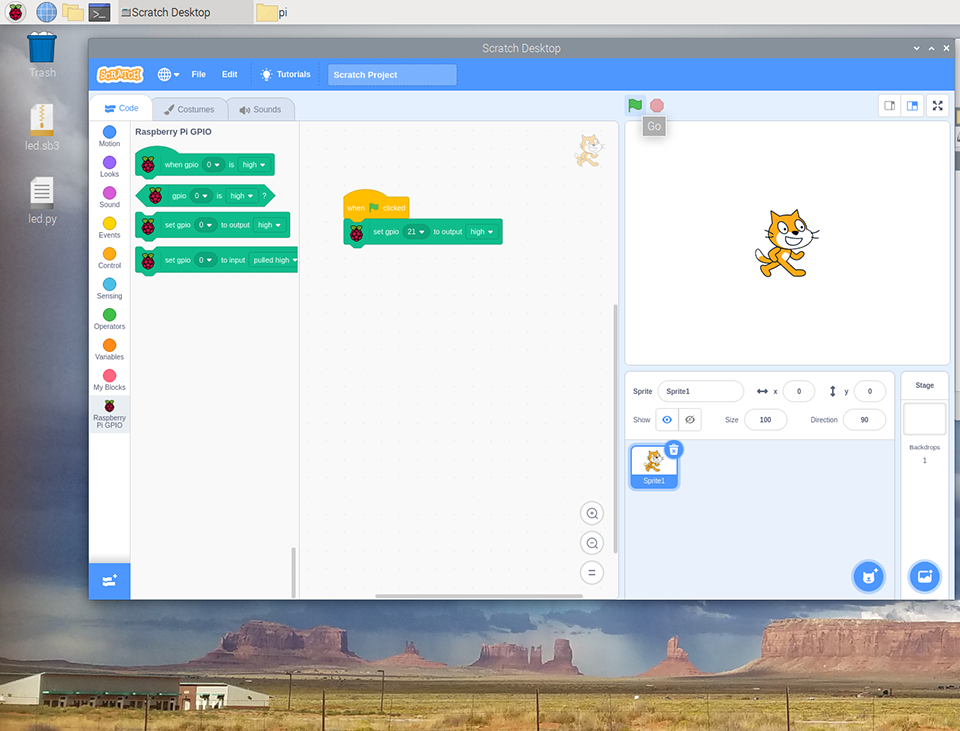960x731 pixels.
Task: Open the Motion blocks category
Action: (x=110, y=136)
